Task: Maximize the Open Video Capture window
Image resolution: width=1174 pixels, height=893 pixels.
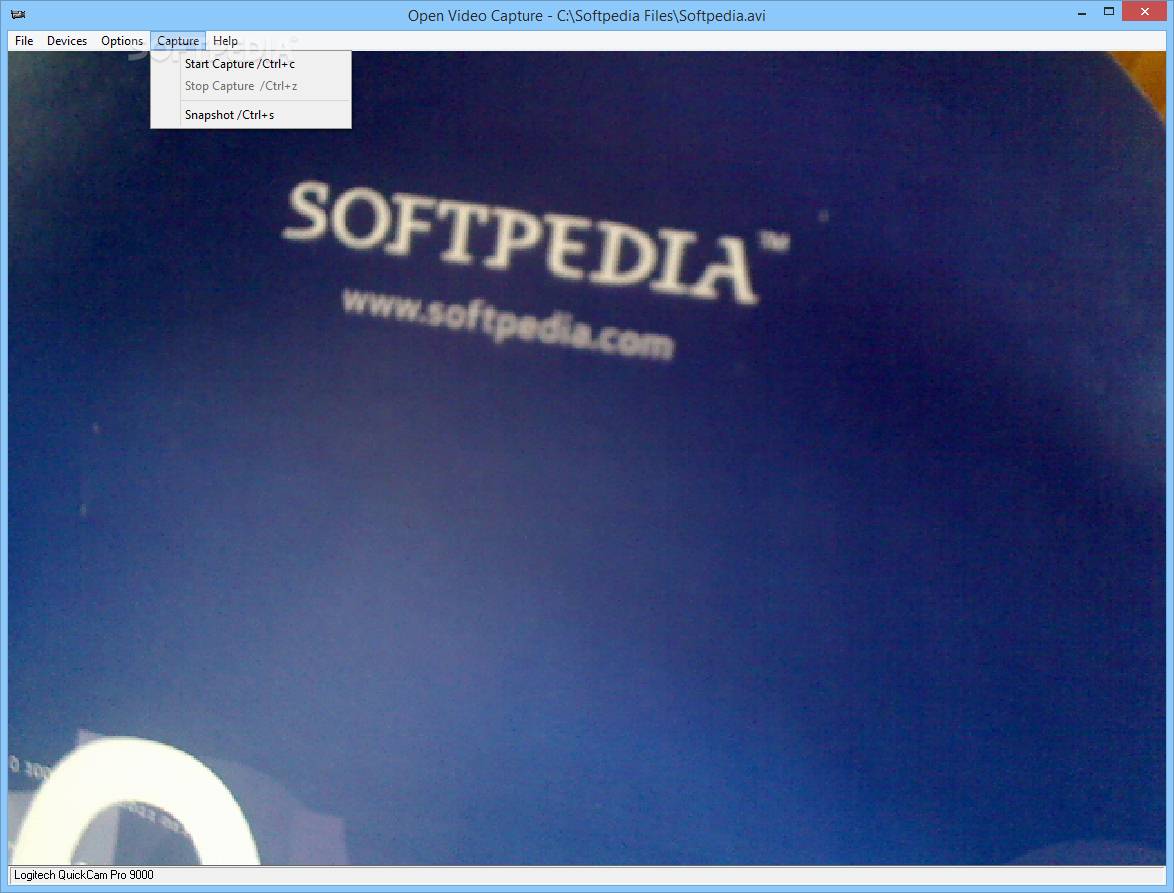Action: (1109, 11)
